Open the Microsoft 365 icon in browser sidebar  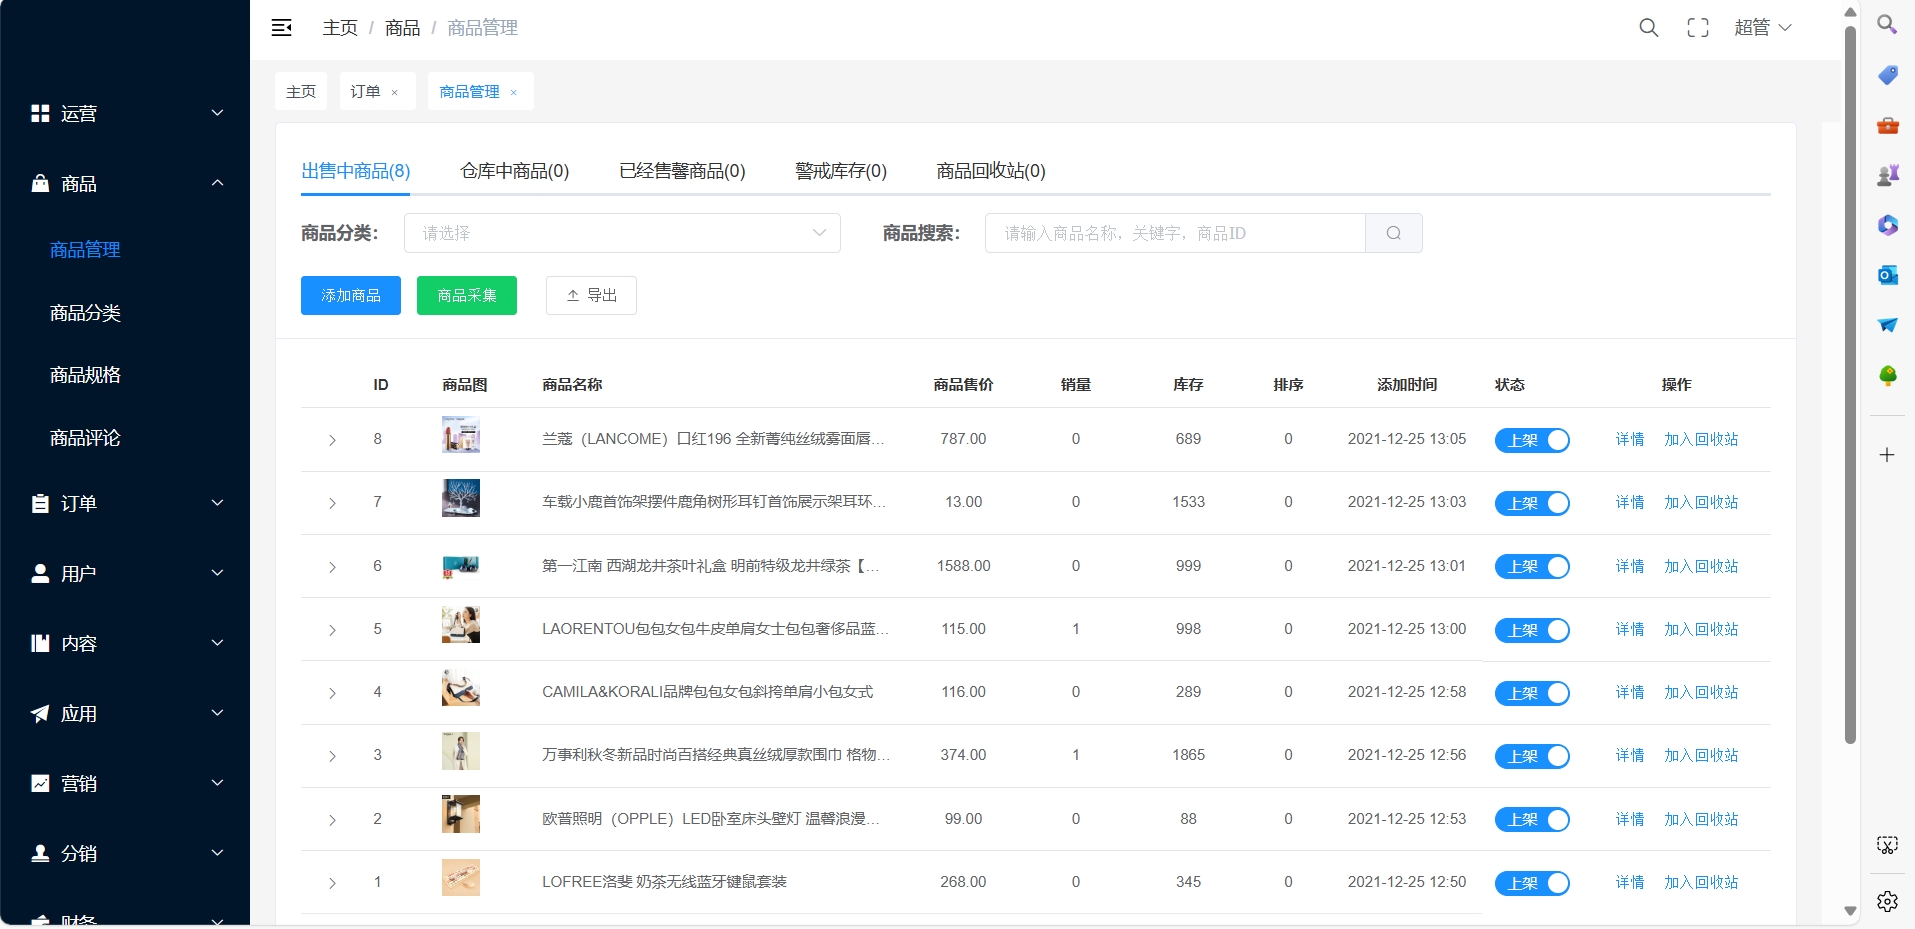coord(1887,225)
